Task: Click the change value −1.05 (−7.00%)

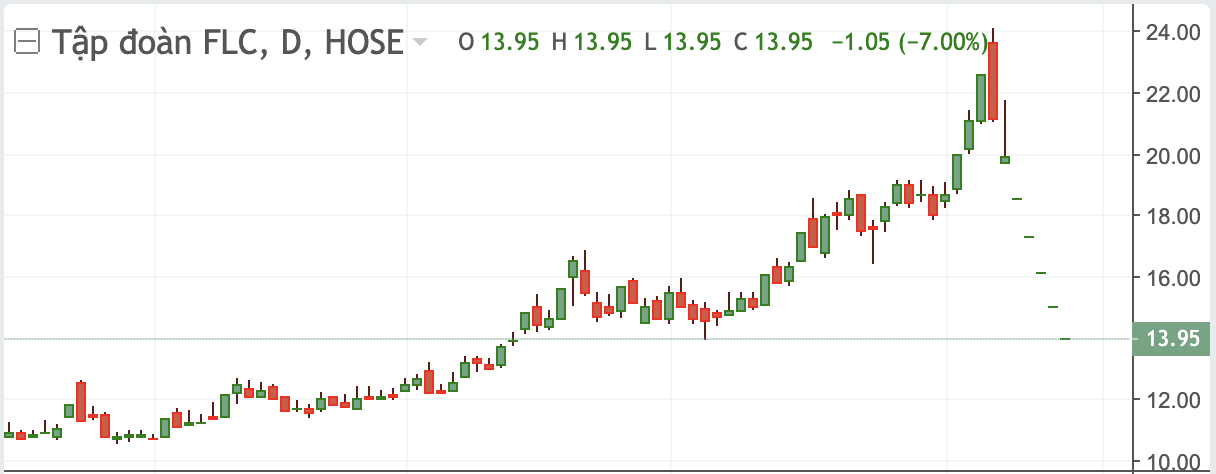Action: pyautogui.click(x=909, y=42)
